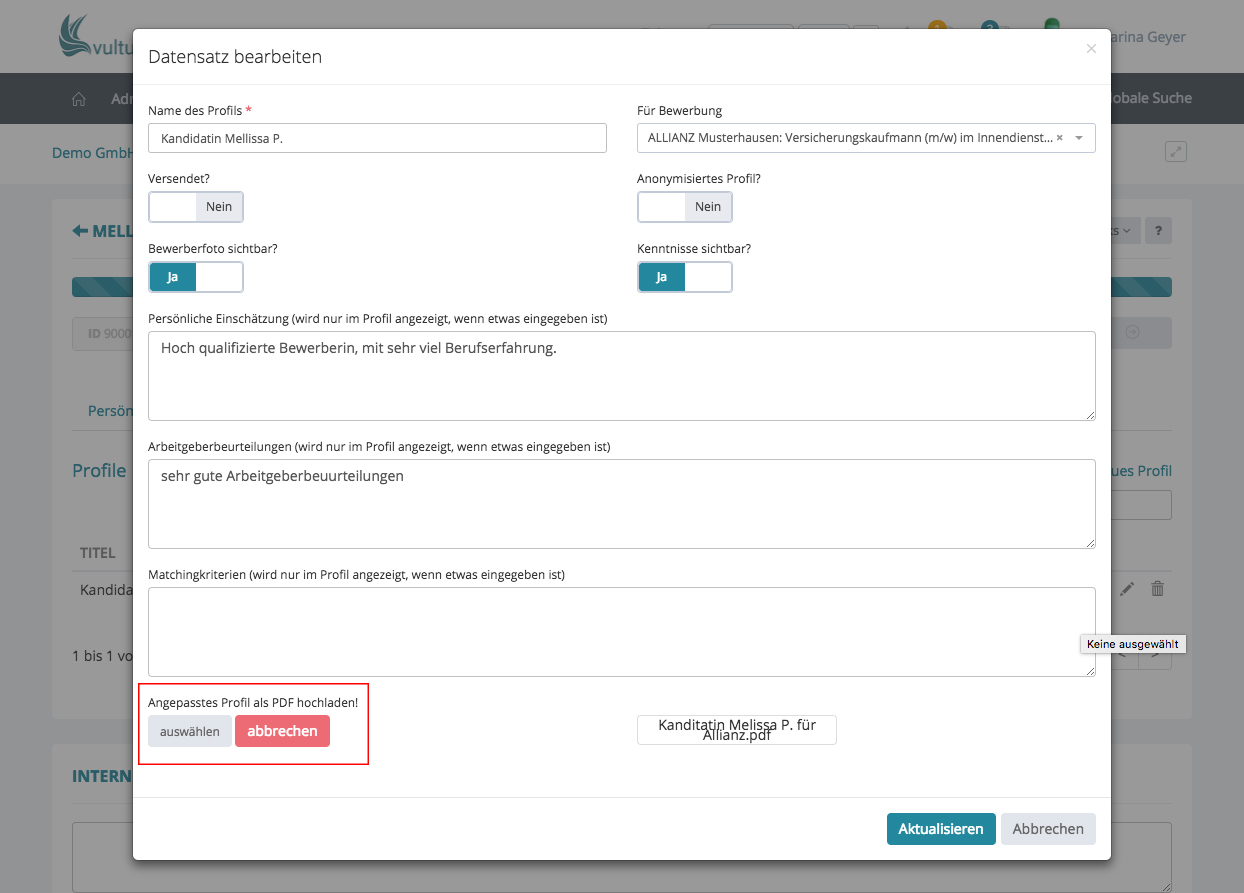Click the pencil edit icon in profile row
This screenshot has height=893, width=1244.
click(x=1127, y=589)
